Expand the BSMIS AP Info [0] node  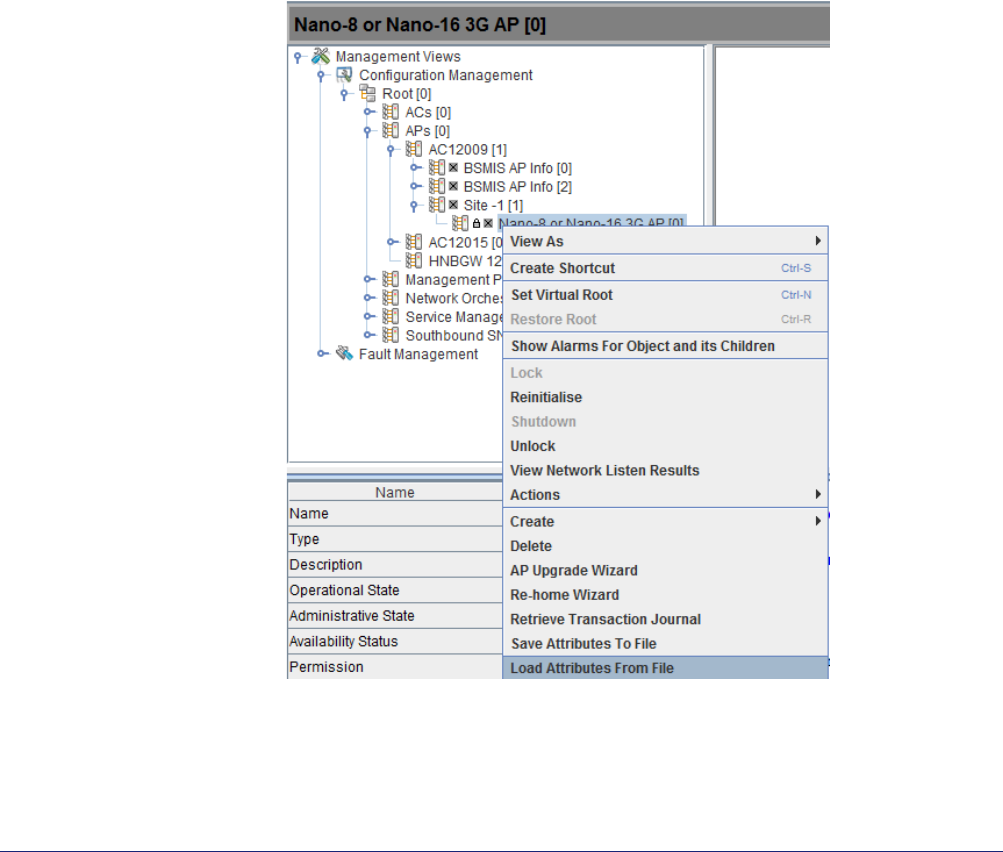pyautogui.click(x=416, y=168)
